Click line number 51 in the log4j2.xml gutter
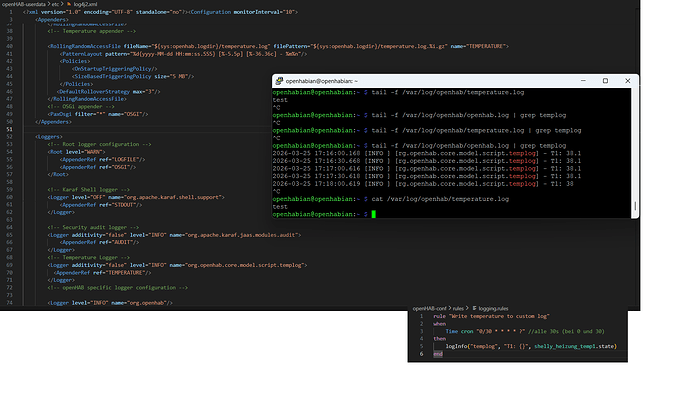Viewport: 690px width, 393px height. [x=10, y=129]
